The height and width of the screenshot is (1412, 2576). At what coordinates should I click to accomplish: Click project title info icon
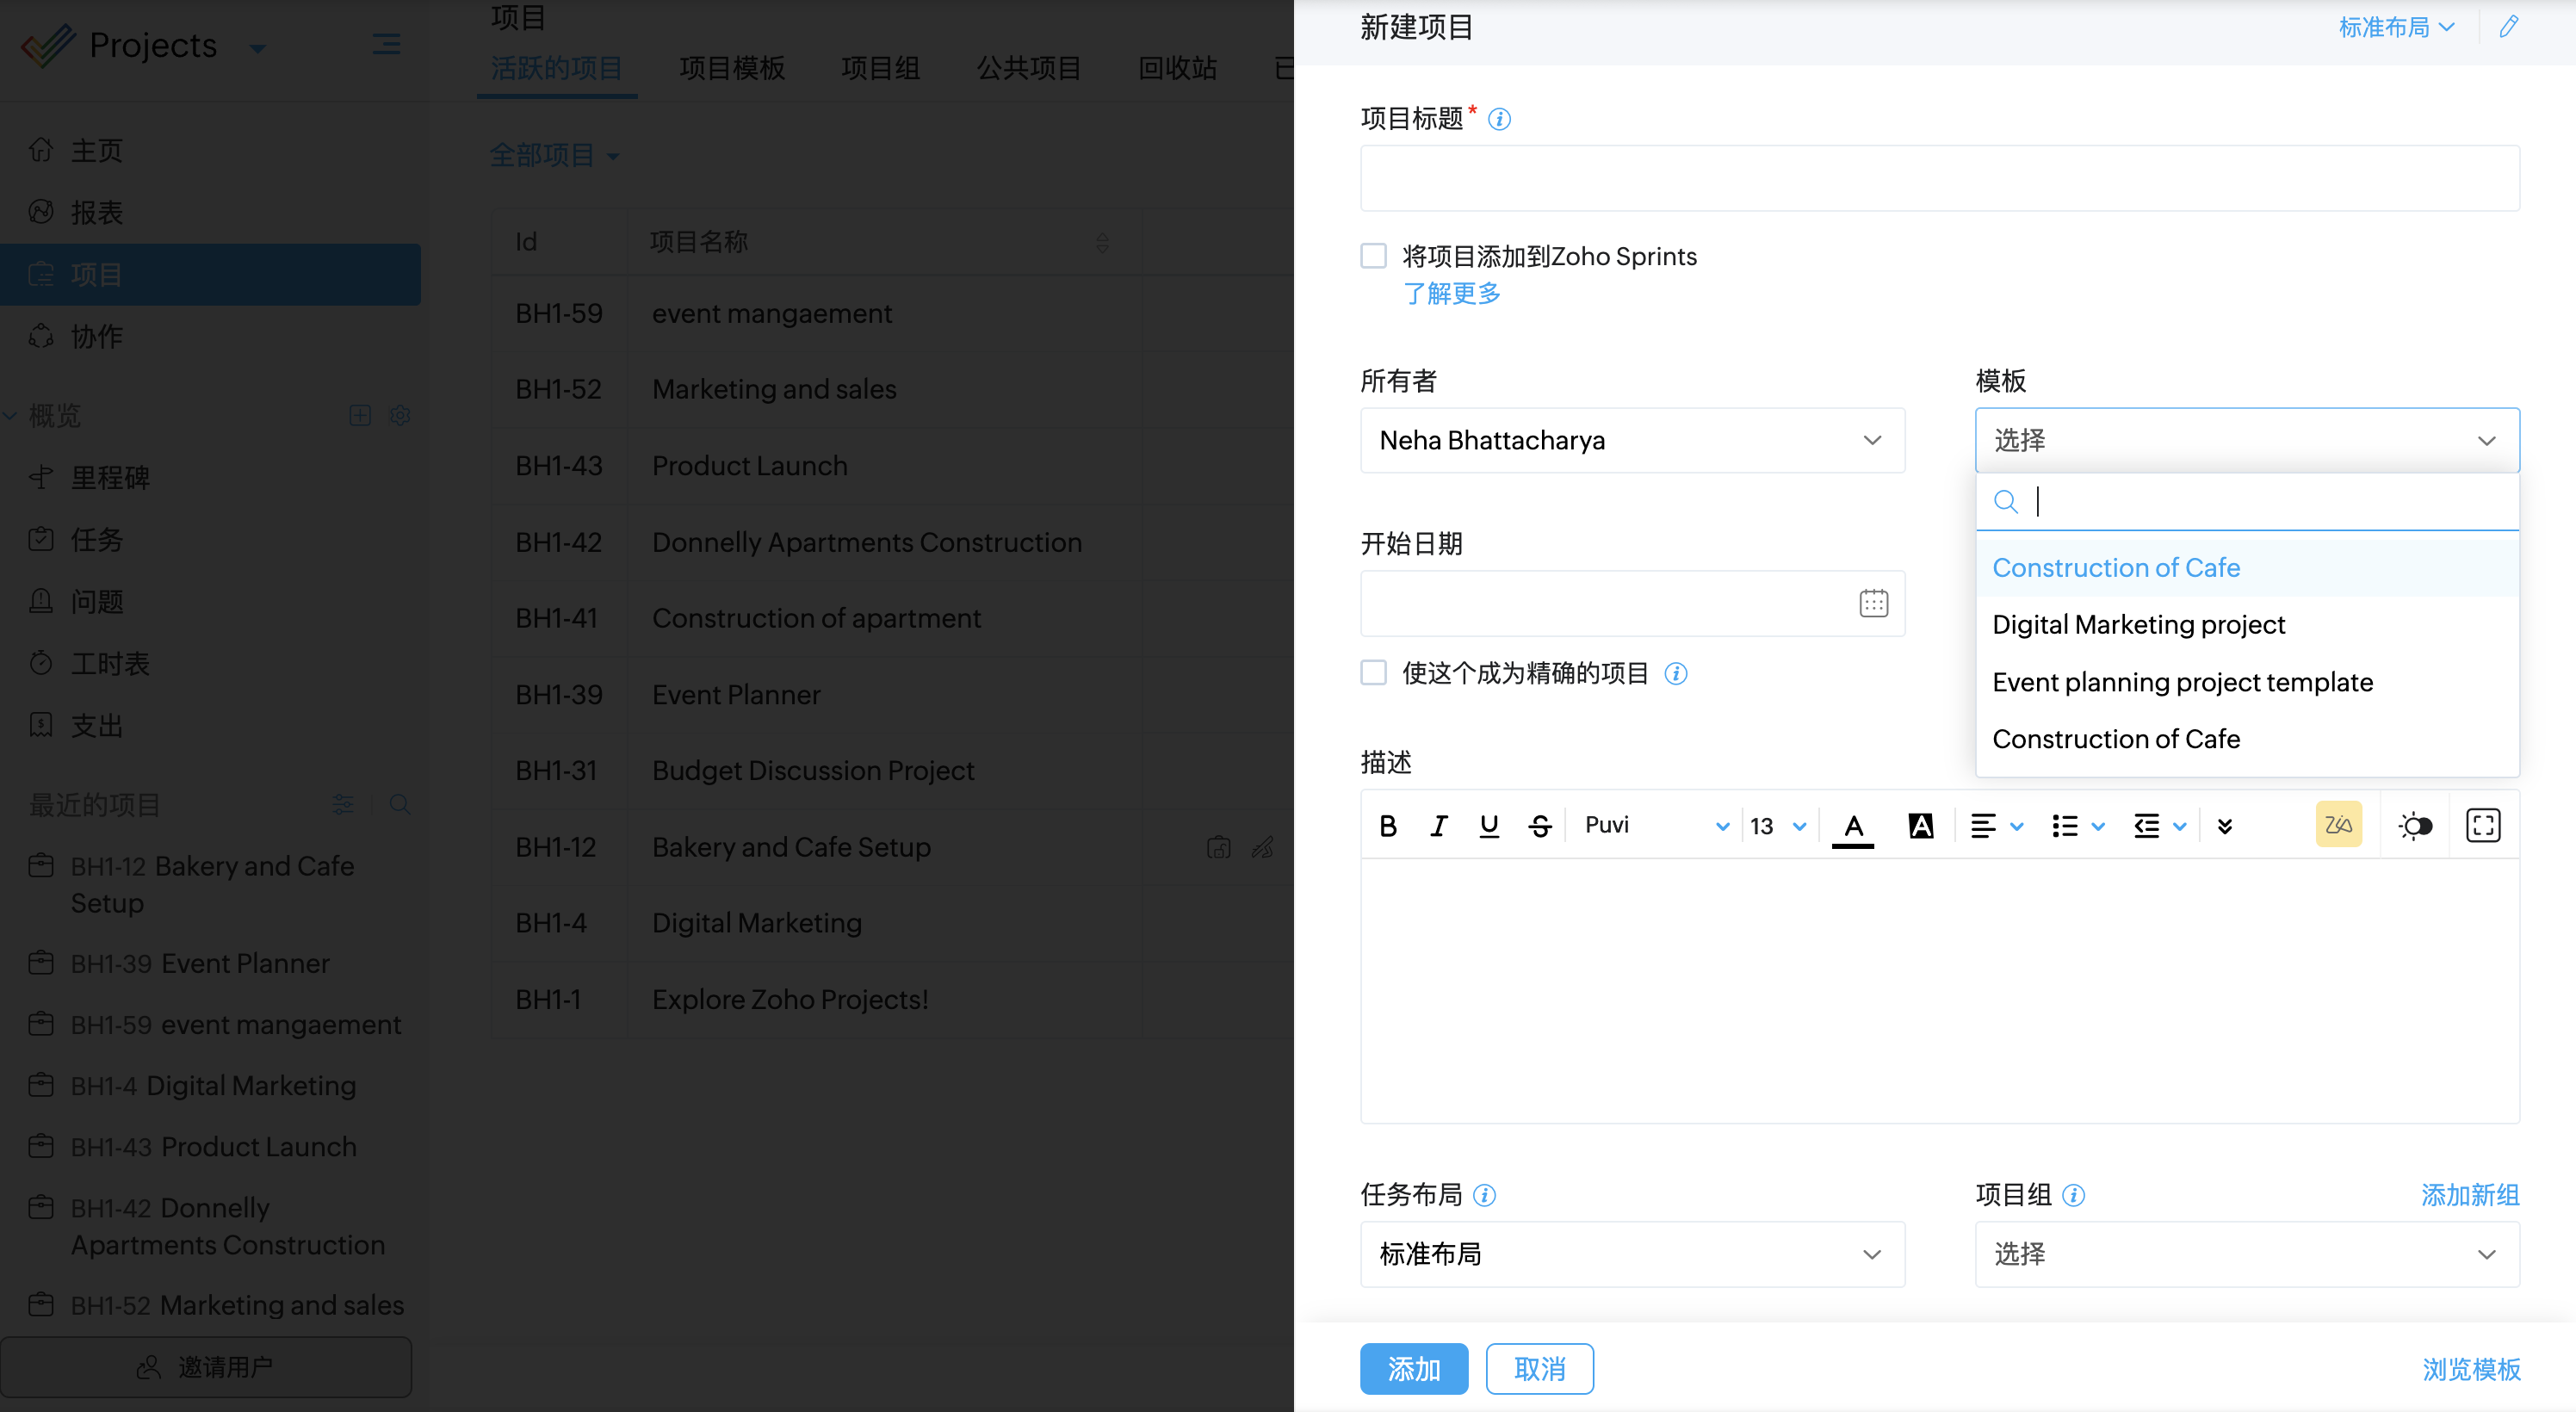(1499, 120)
